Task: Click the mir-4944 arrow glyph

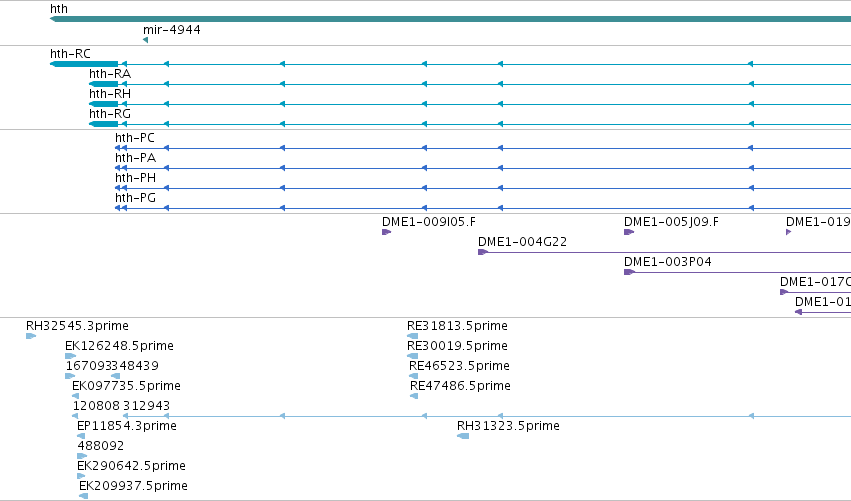Action: pyautogui.click(x=145, y=40)
